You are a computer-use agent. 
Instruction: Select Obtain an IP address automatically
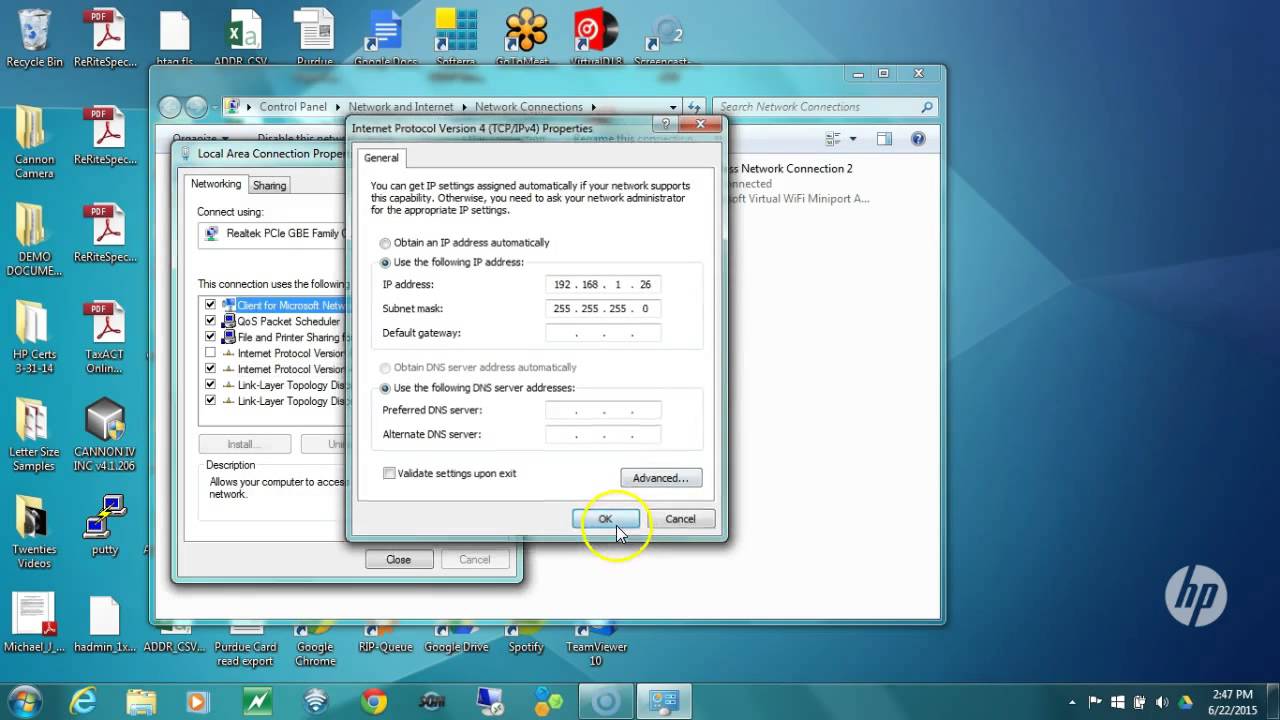[385, 243]
